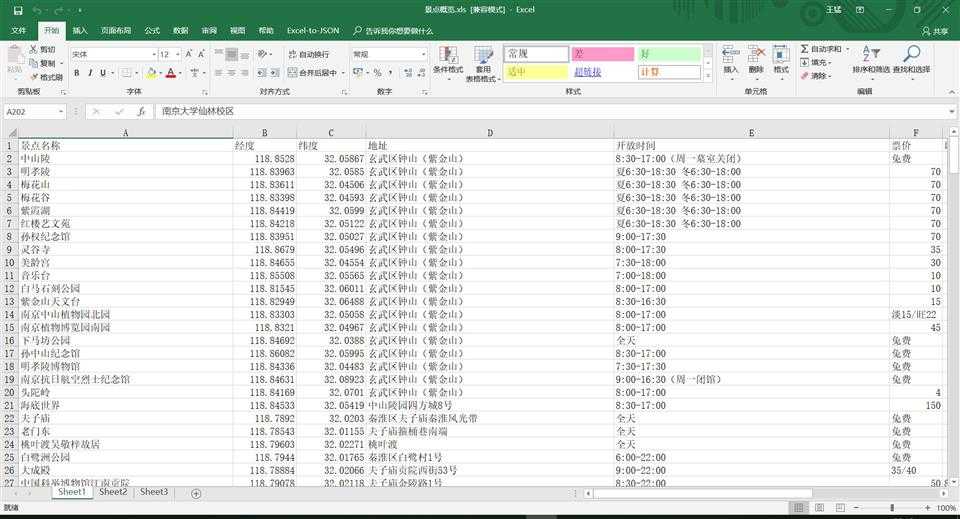The height and width of the screenshot is (519, 960).
Task: Click Format as Table icon
Action: 482,55
